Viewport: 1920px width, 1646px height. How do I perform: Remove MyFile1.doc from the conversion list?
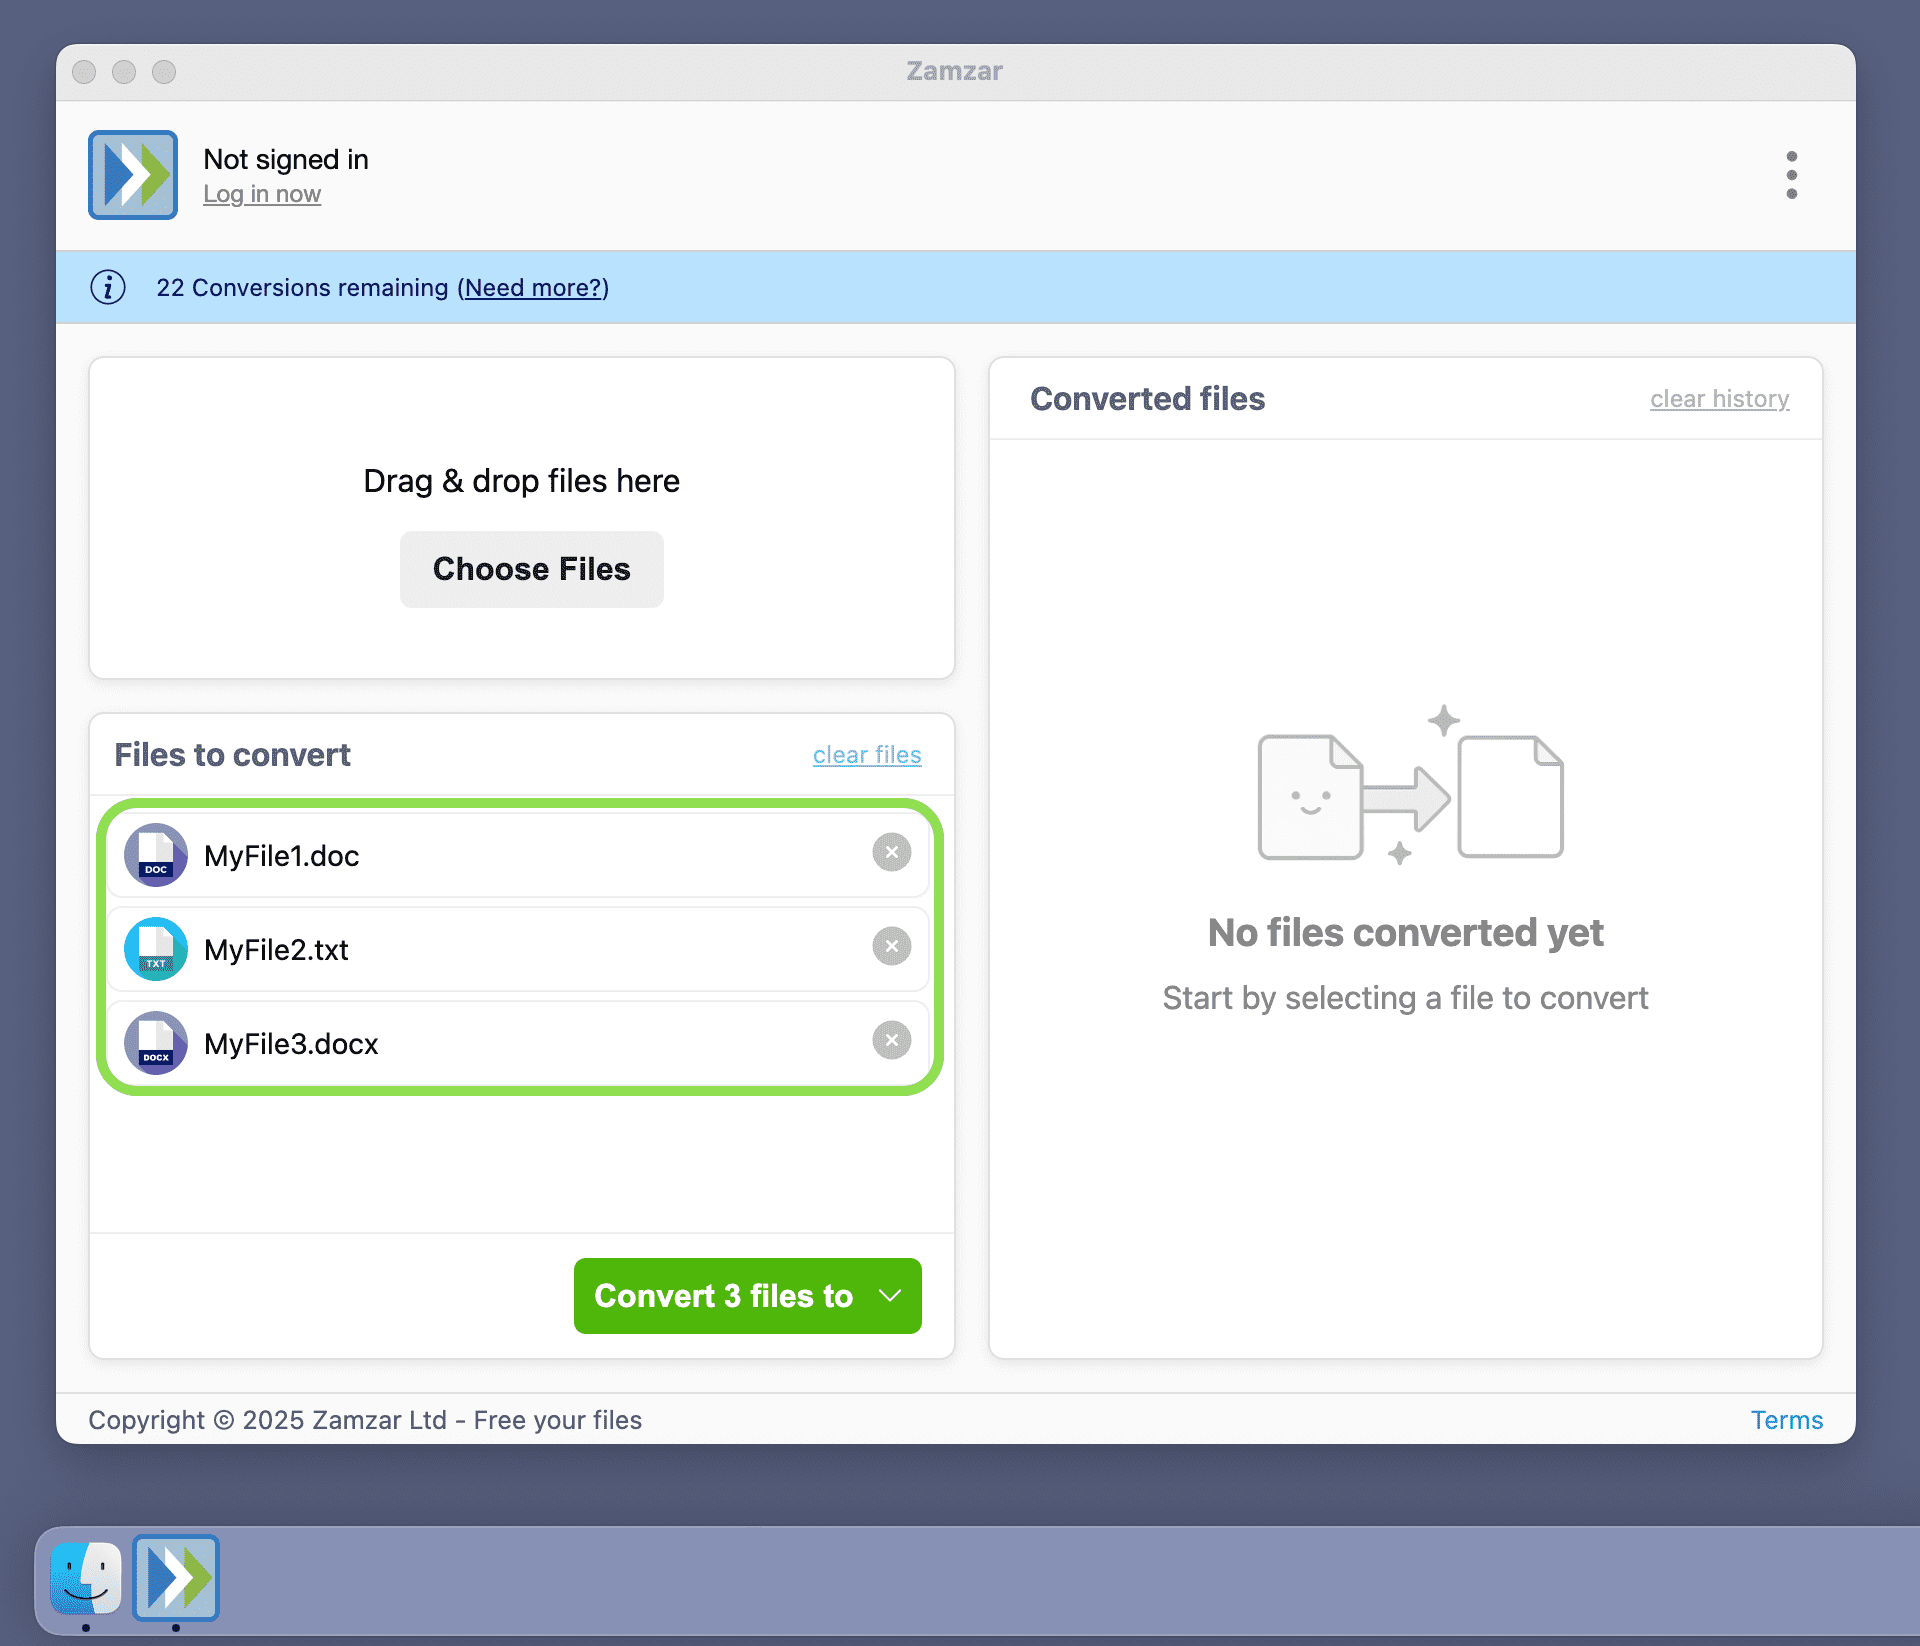[x=891, y=852]
